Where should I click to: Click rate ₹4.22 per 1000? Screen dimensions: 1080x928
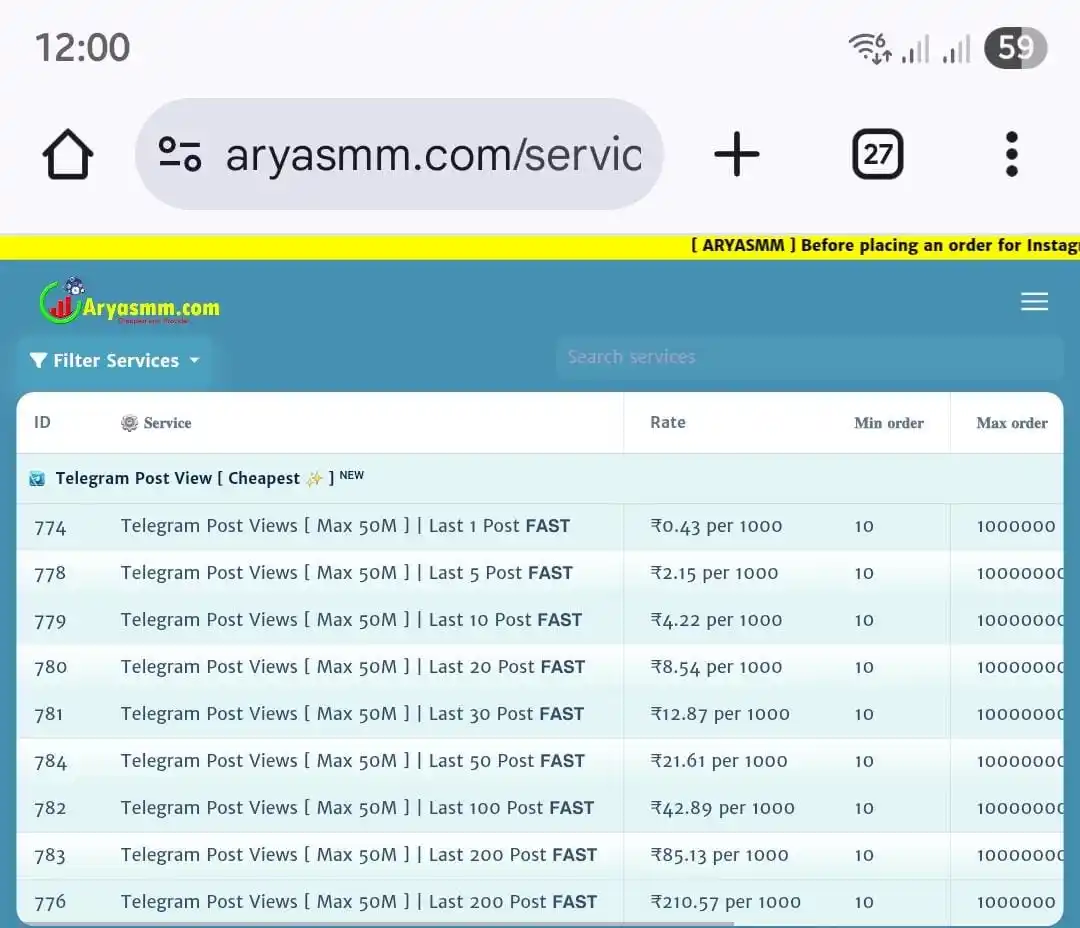click(716, 620)
